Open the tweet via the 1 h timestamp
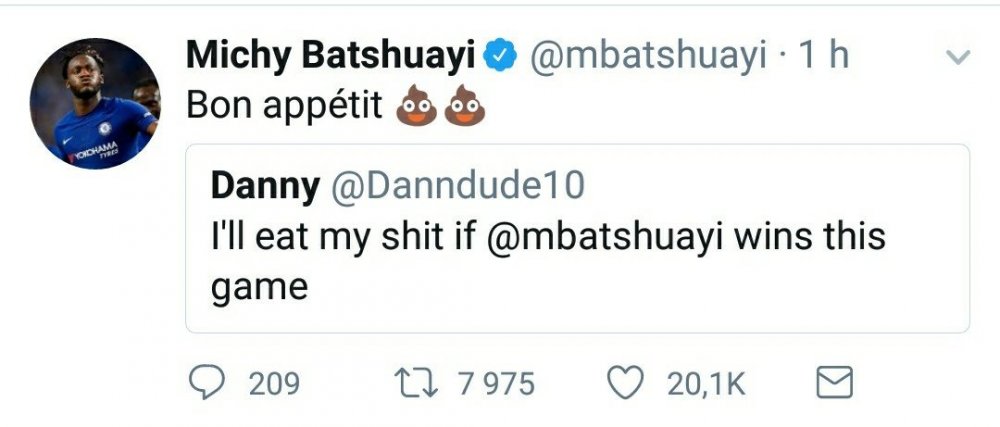This screenshot has height=427, width=1000. [824, 57]
